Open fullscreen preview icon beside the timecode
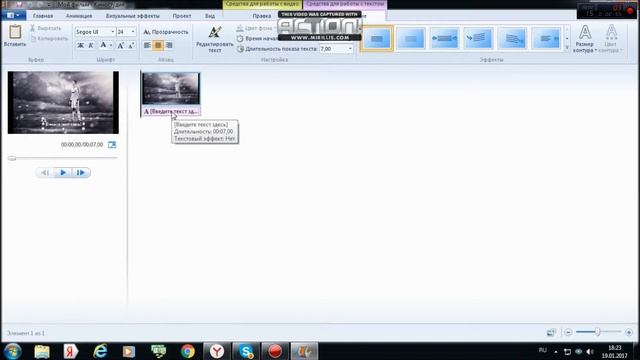The width and height of the screenshot is (640, 360). pyautogui.click(x=112, y=144)
